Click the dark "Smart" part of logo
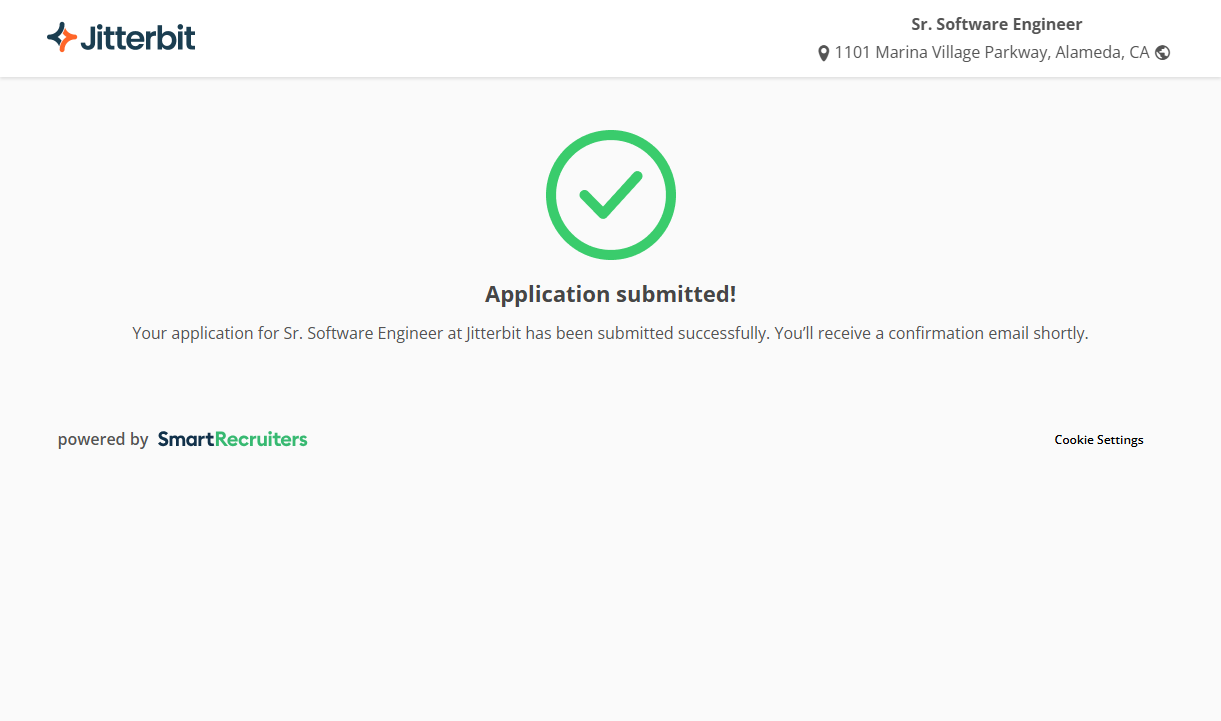Screen dimensions: 1221x721 coord(186,439)
